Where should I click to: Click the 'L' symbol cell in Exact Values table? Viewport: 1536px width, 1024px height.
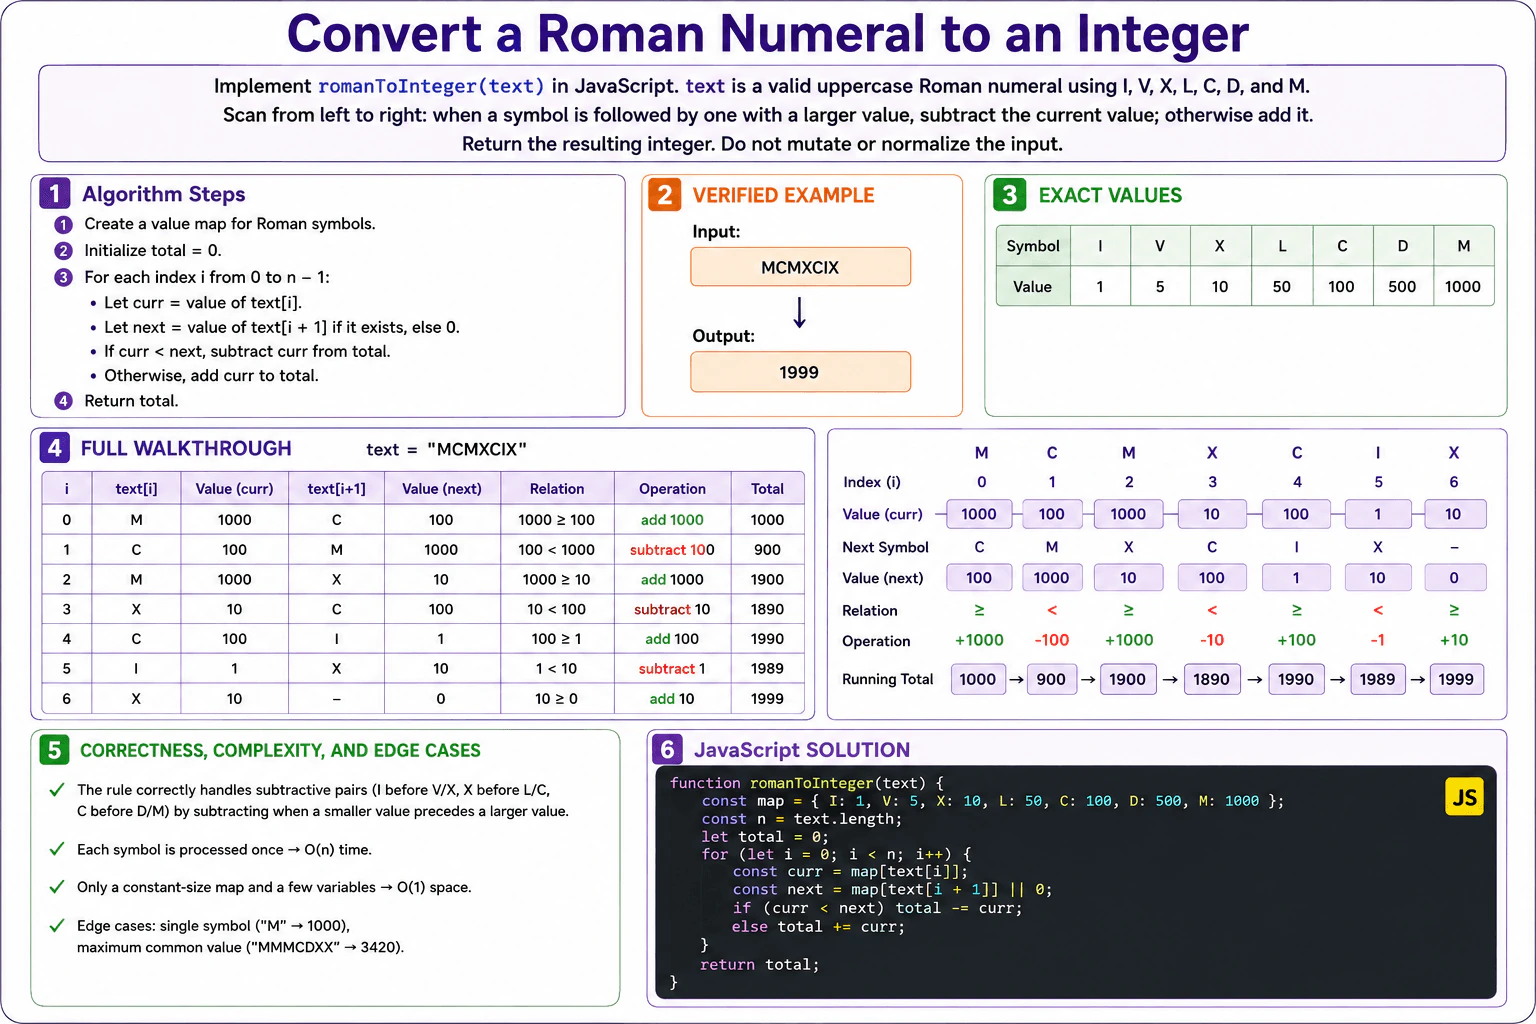point(1282,246)
